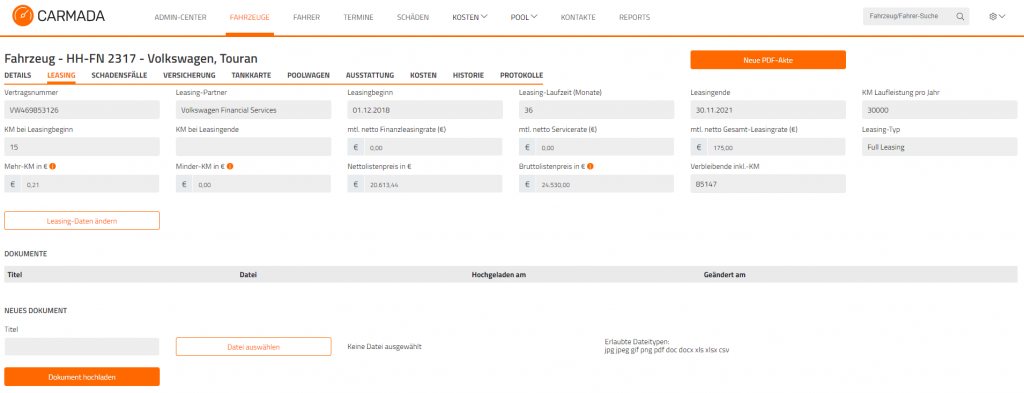The width and height of the screenshot is (1024, 393).
Task: Click the Leasingende date field
Action: [x=768, y=110]
